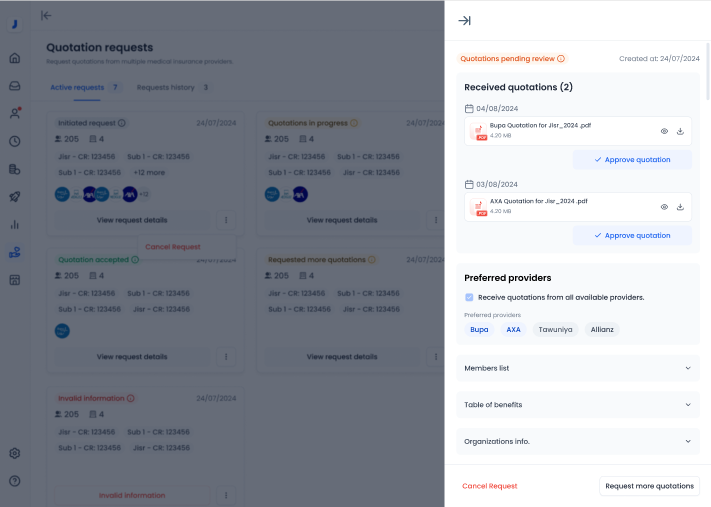Toggle receive quotations from all providers checkbox
The width and height of the screenshot is (711, 507).
(x=470, y=297)
